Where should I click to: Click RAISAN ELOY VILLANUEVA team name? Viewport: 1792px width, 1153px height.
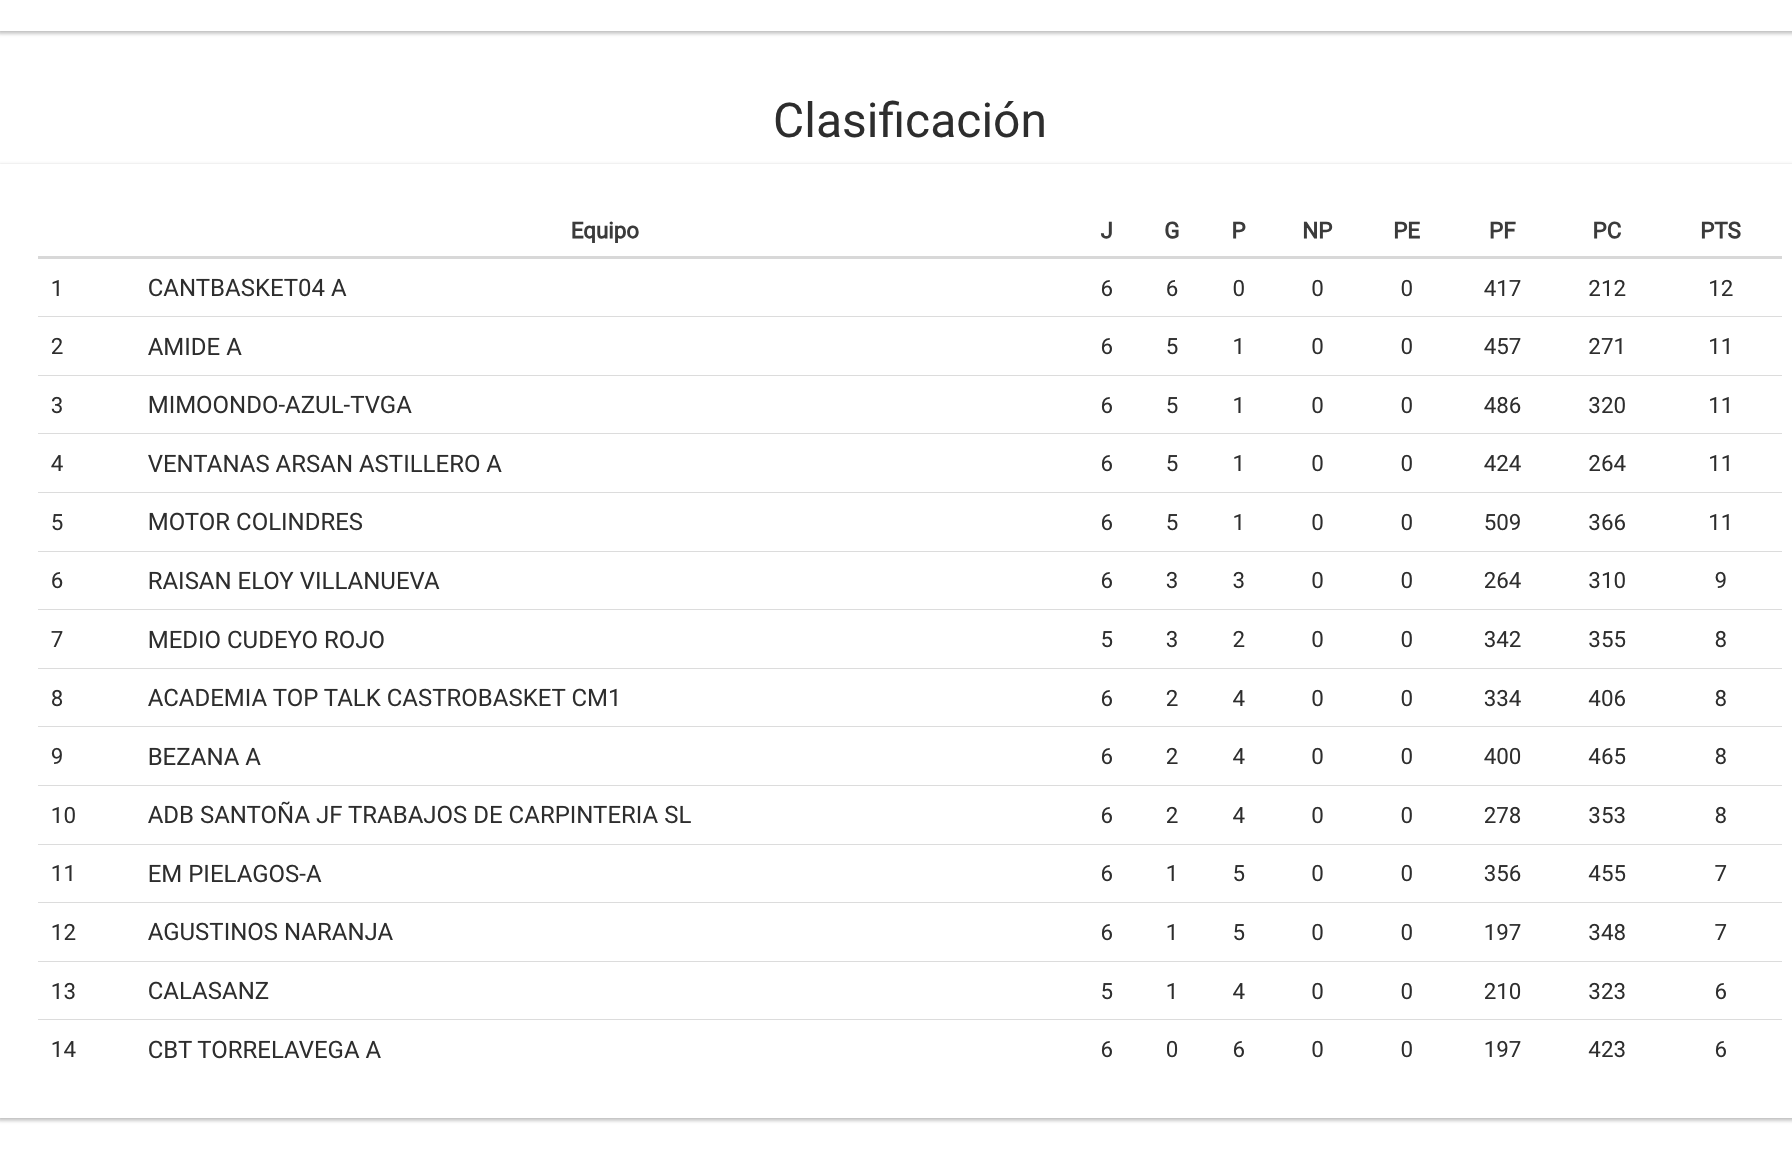[x=294, y=581]
